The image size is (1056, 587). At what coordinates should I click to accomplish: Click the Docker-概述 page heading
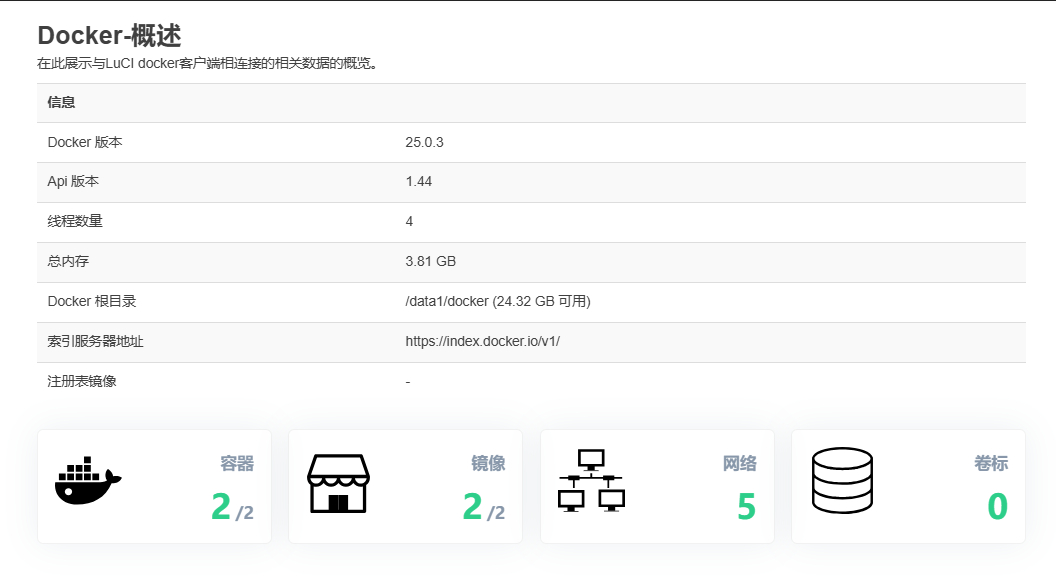pyautogui.click(x=109, y=36)
